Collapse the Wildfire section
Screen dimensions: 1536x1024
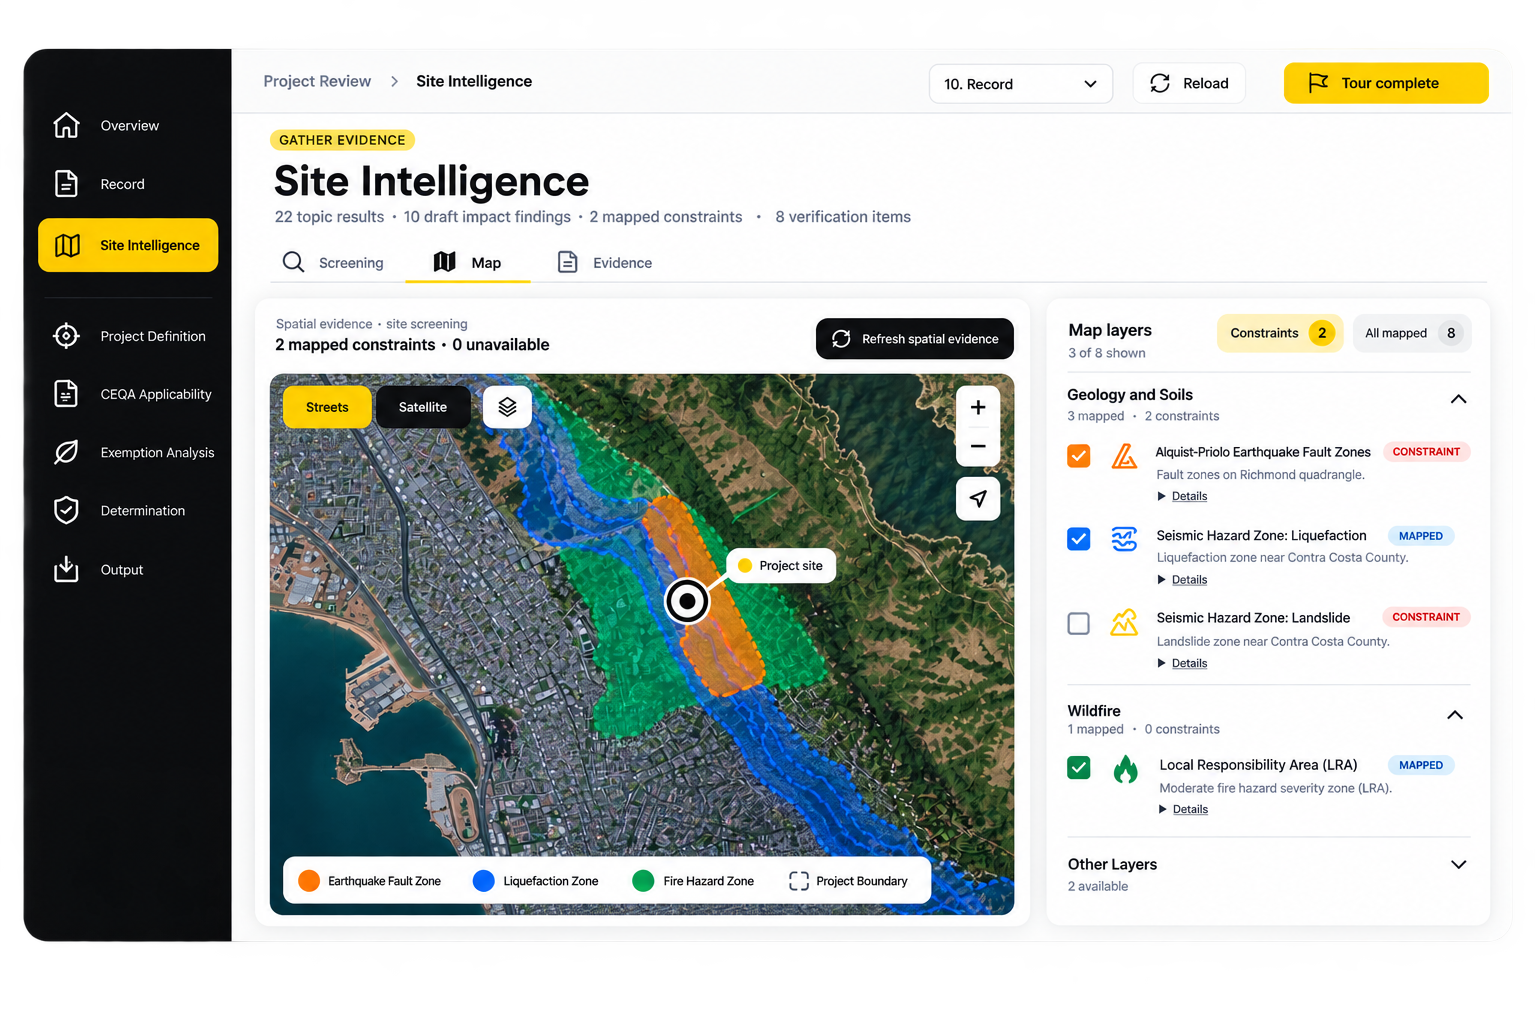1455,715
